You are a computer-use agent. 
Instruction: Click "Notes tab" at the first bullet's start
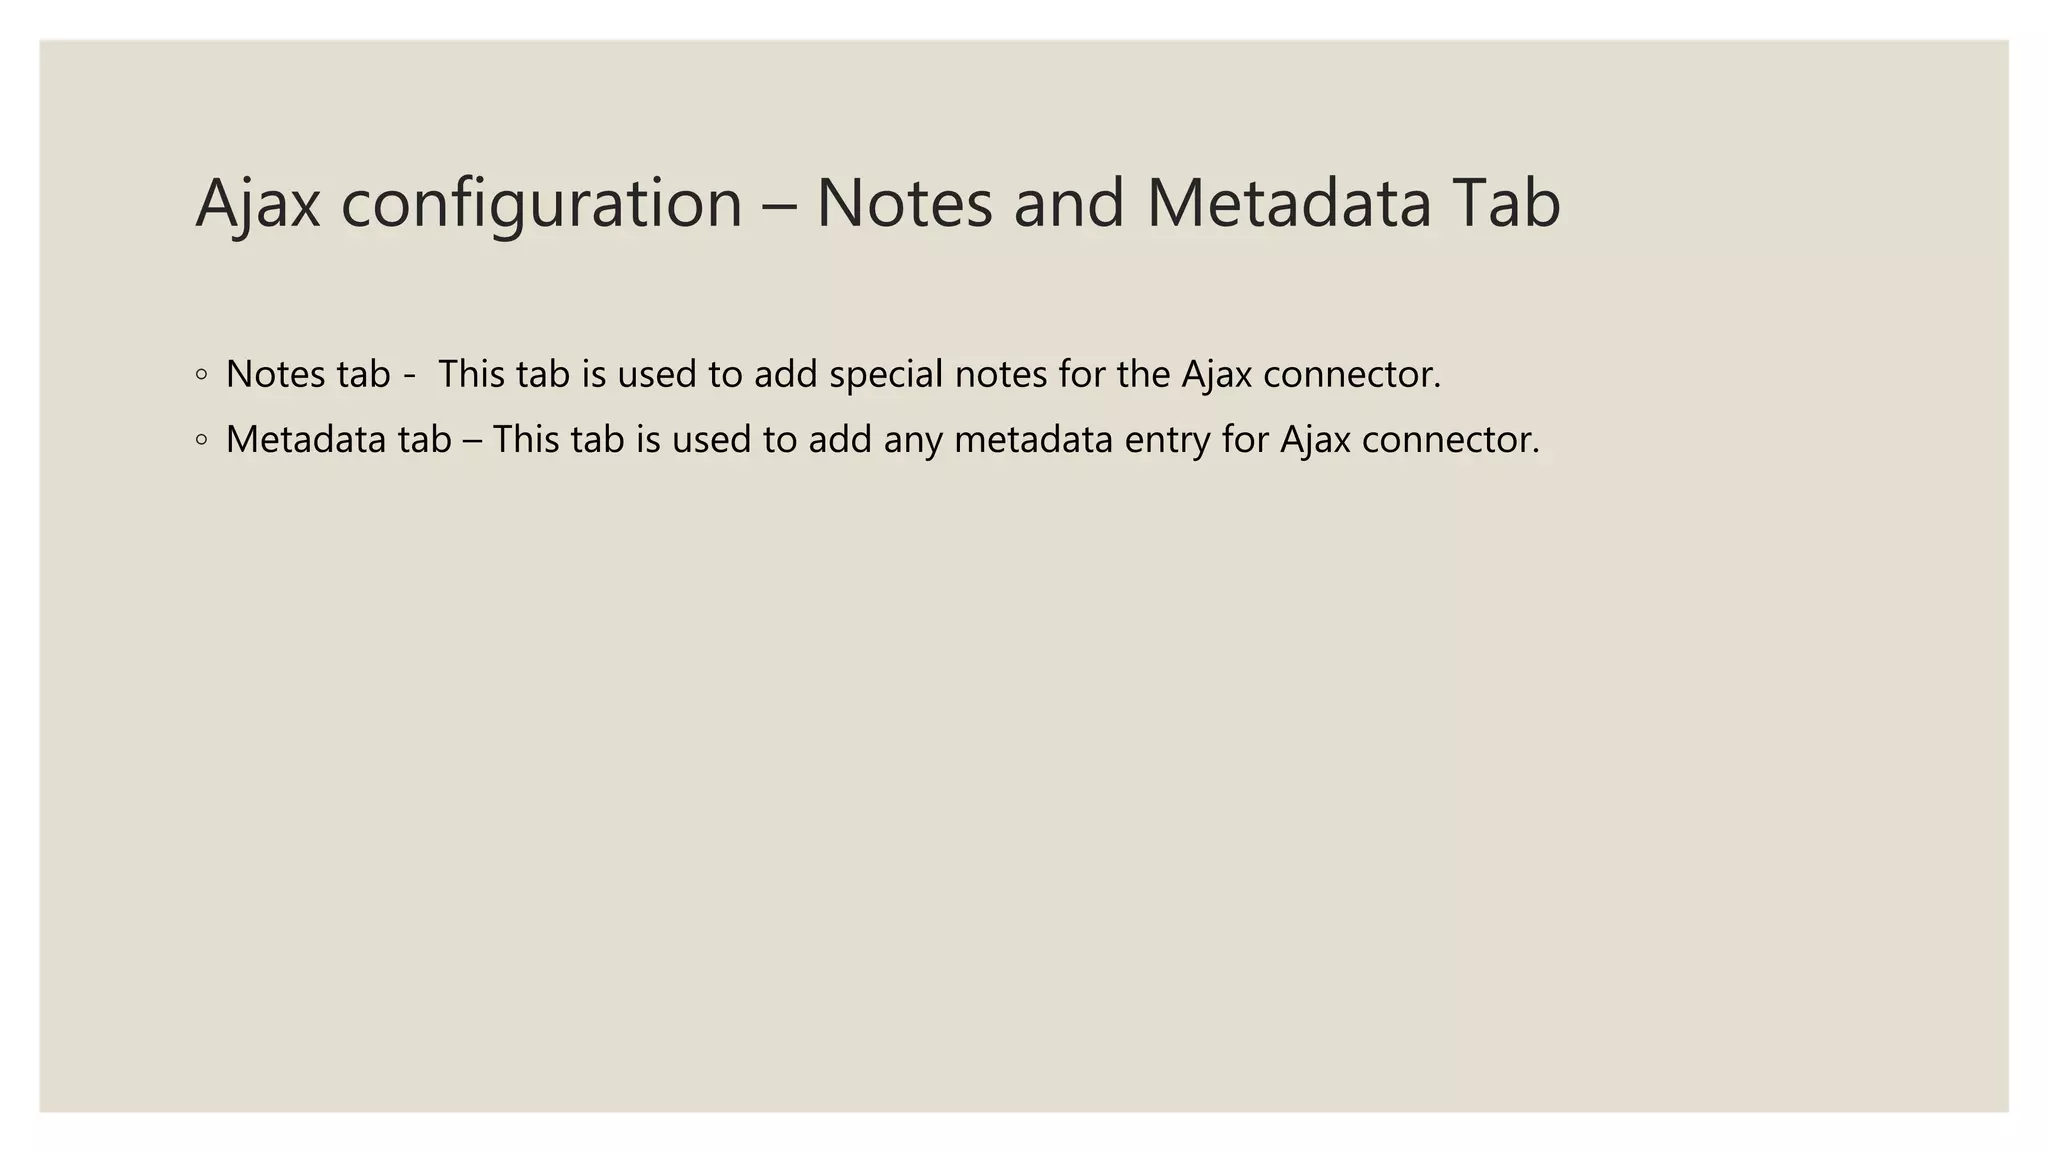(307, 374)
